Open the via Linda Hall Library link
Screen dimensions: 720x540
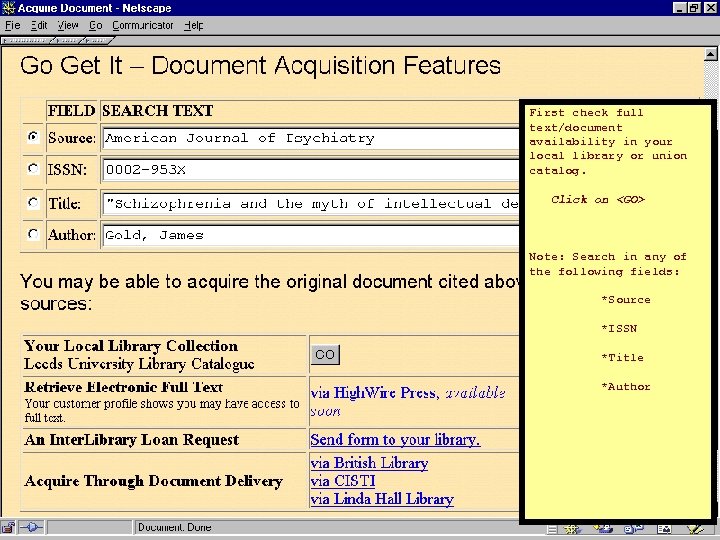[x=382, y=499]
